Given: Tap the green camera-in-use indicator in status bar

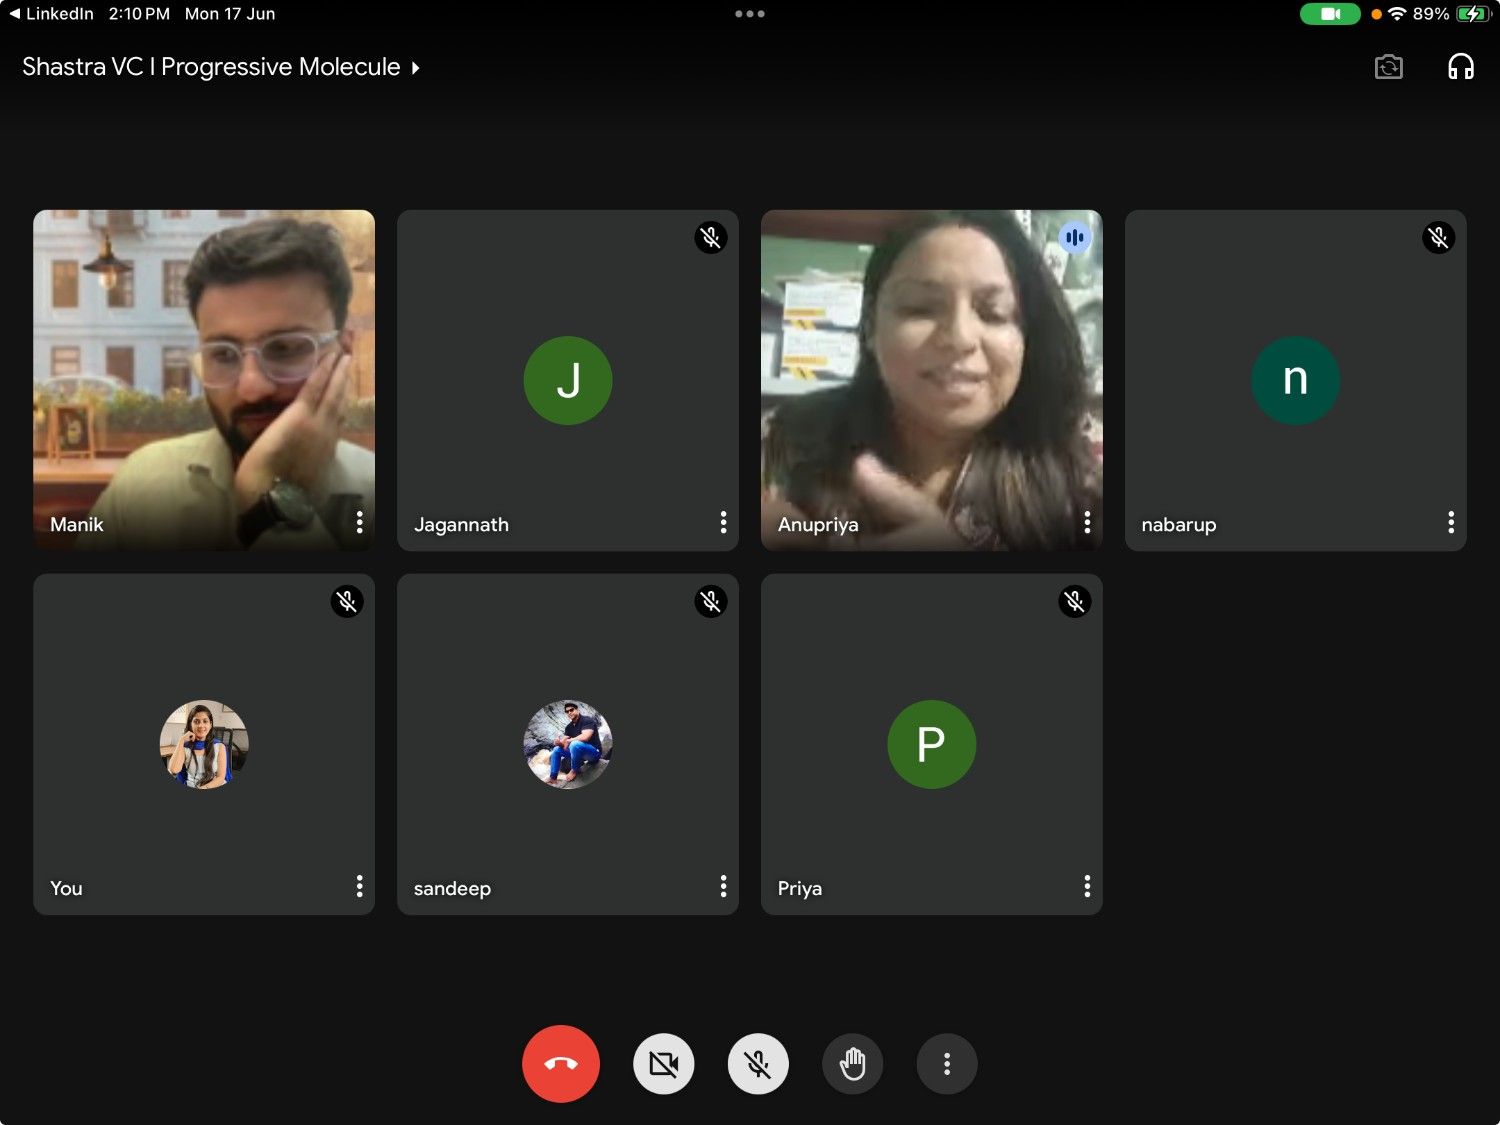Looking at the screenshot, I should pyautogui.click(x=1330, y=14).
